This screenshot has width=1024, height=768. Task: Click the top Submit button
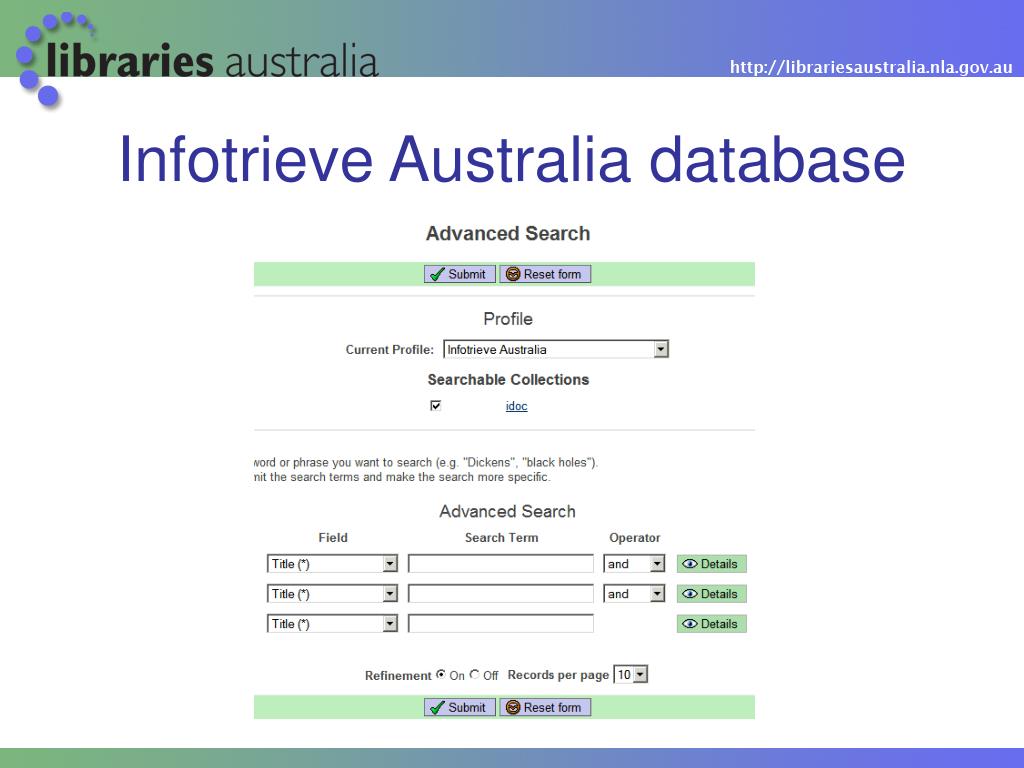460,274
